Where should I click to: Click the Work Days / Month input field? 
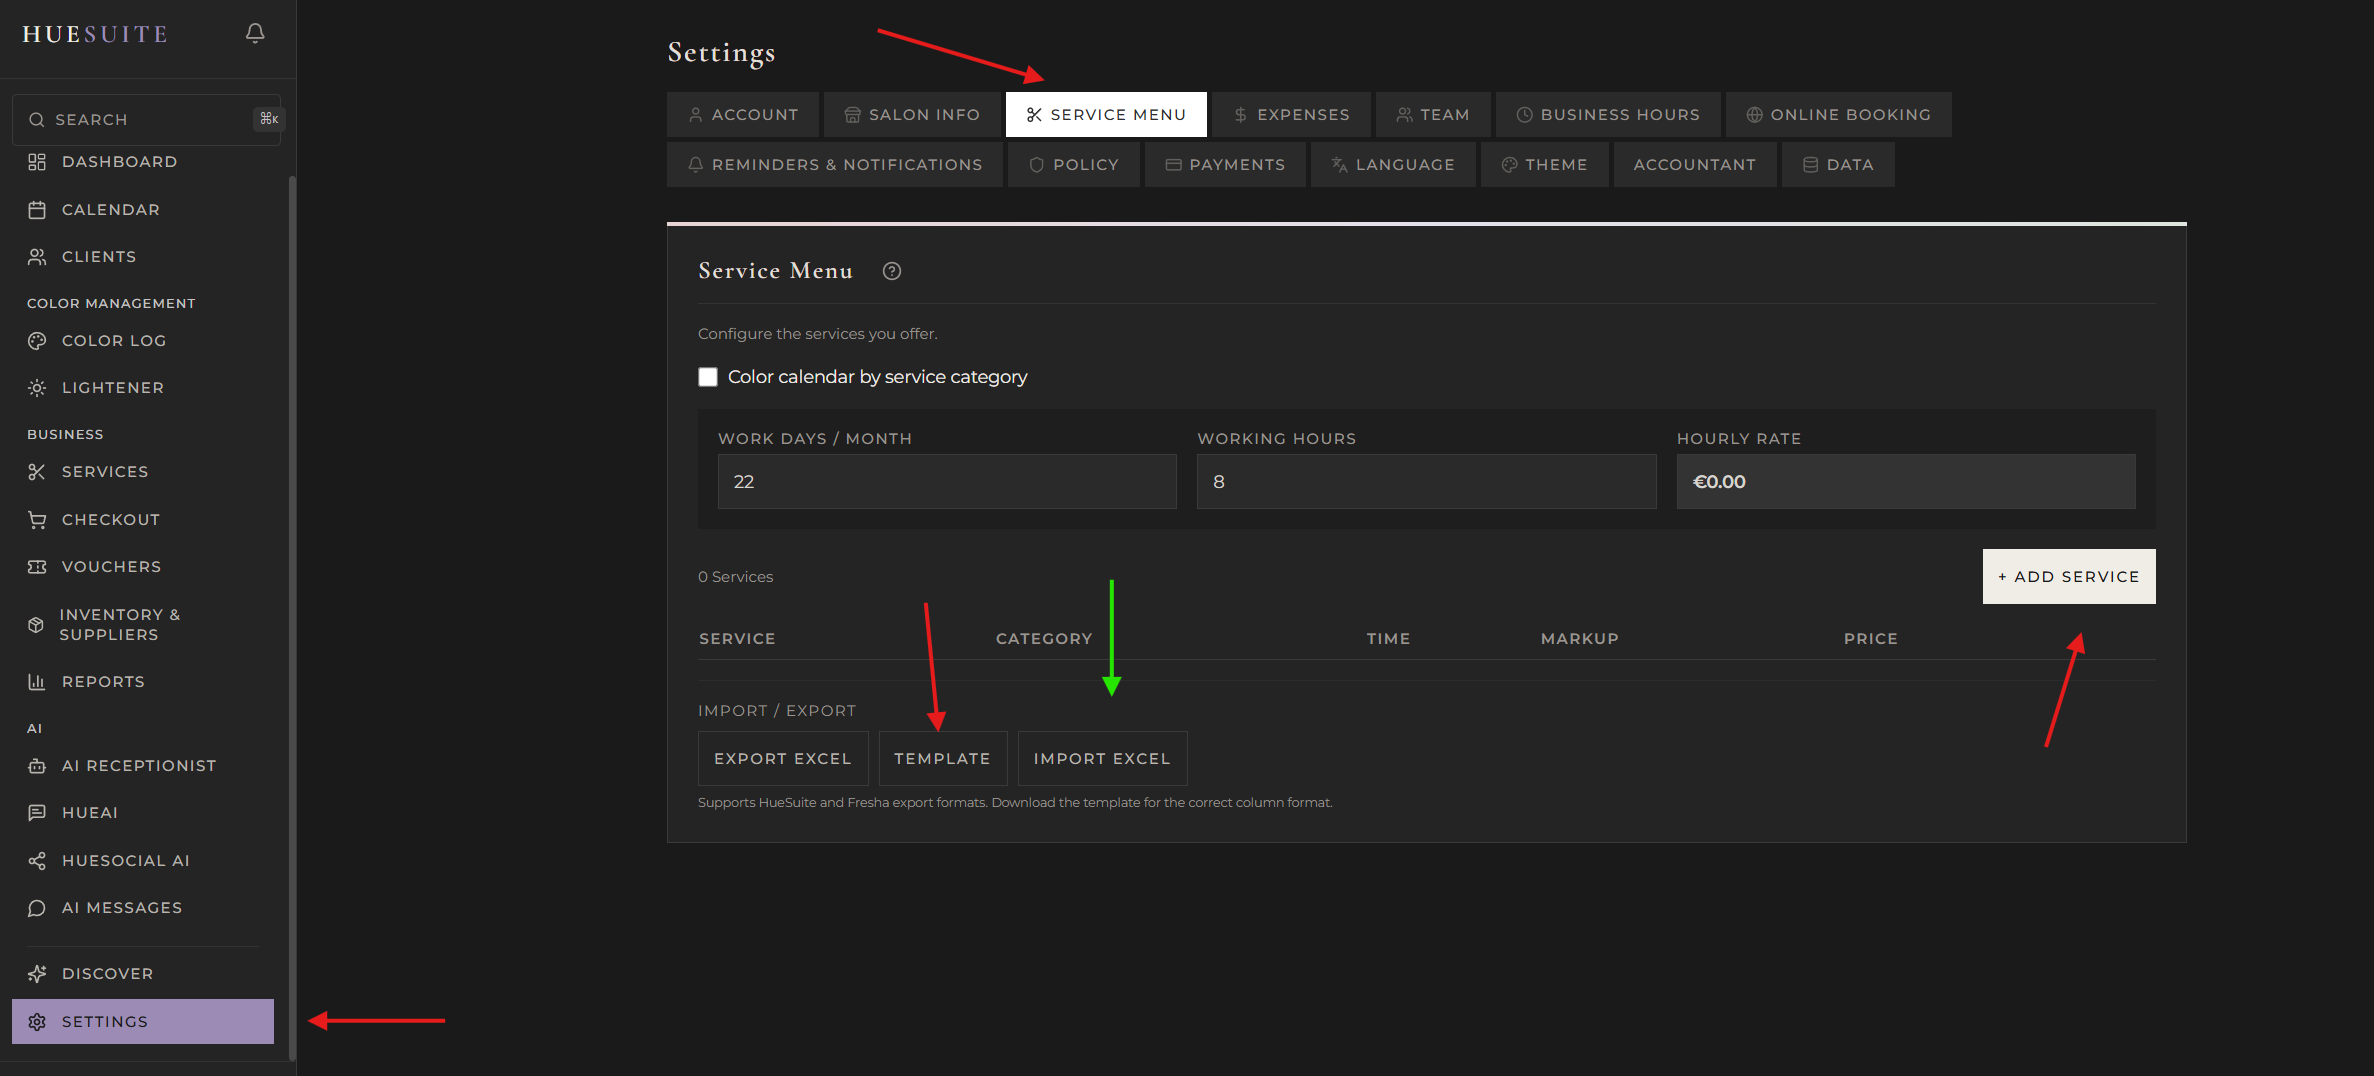click(x=945, y=481)
